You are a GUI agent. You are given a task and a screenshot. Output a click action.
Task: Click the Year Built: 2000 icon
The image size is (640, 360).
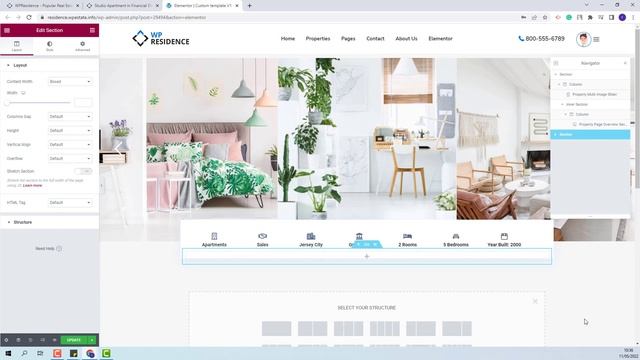coord(504,236)
